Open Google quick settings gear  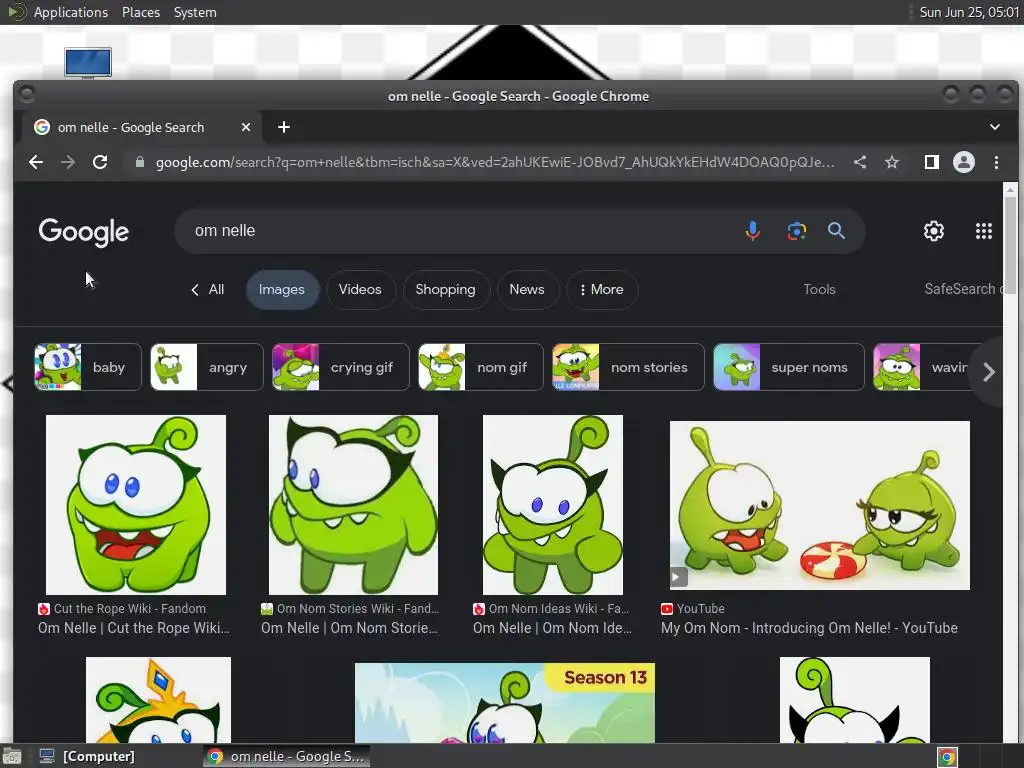934,231
